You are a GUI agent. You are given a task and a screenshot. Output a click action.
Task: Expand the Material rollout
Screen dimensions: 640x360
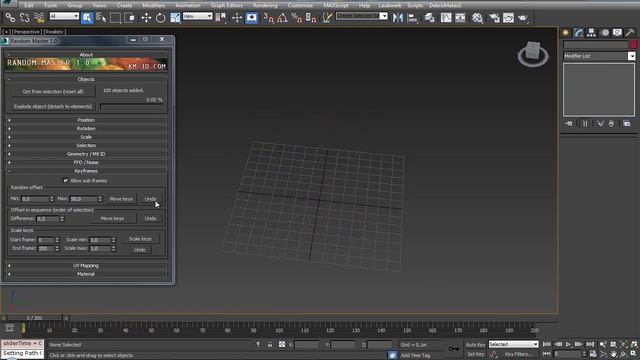pyautogui.click(x=86, y=274)
